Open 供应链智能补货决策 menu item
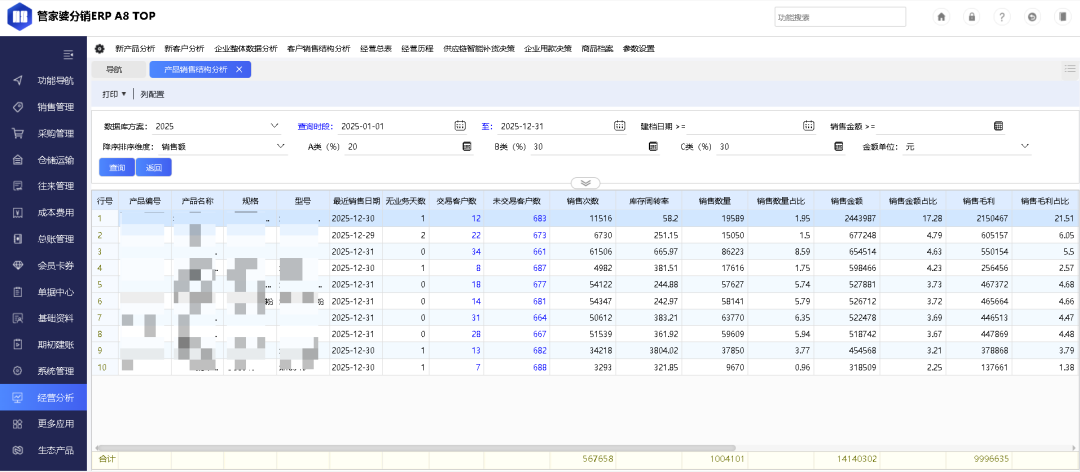Viewport: 1080px width, 472px height. click(479, 49)
